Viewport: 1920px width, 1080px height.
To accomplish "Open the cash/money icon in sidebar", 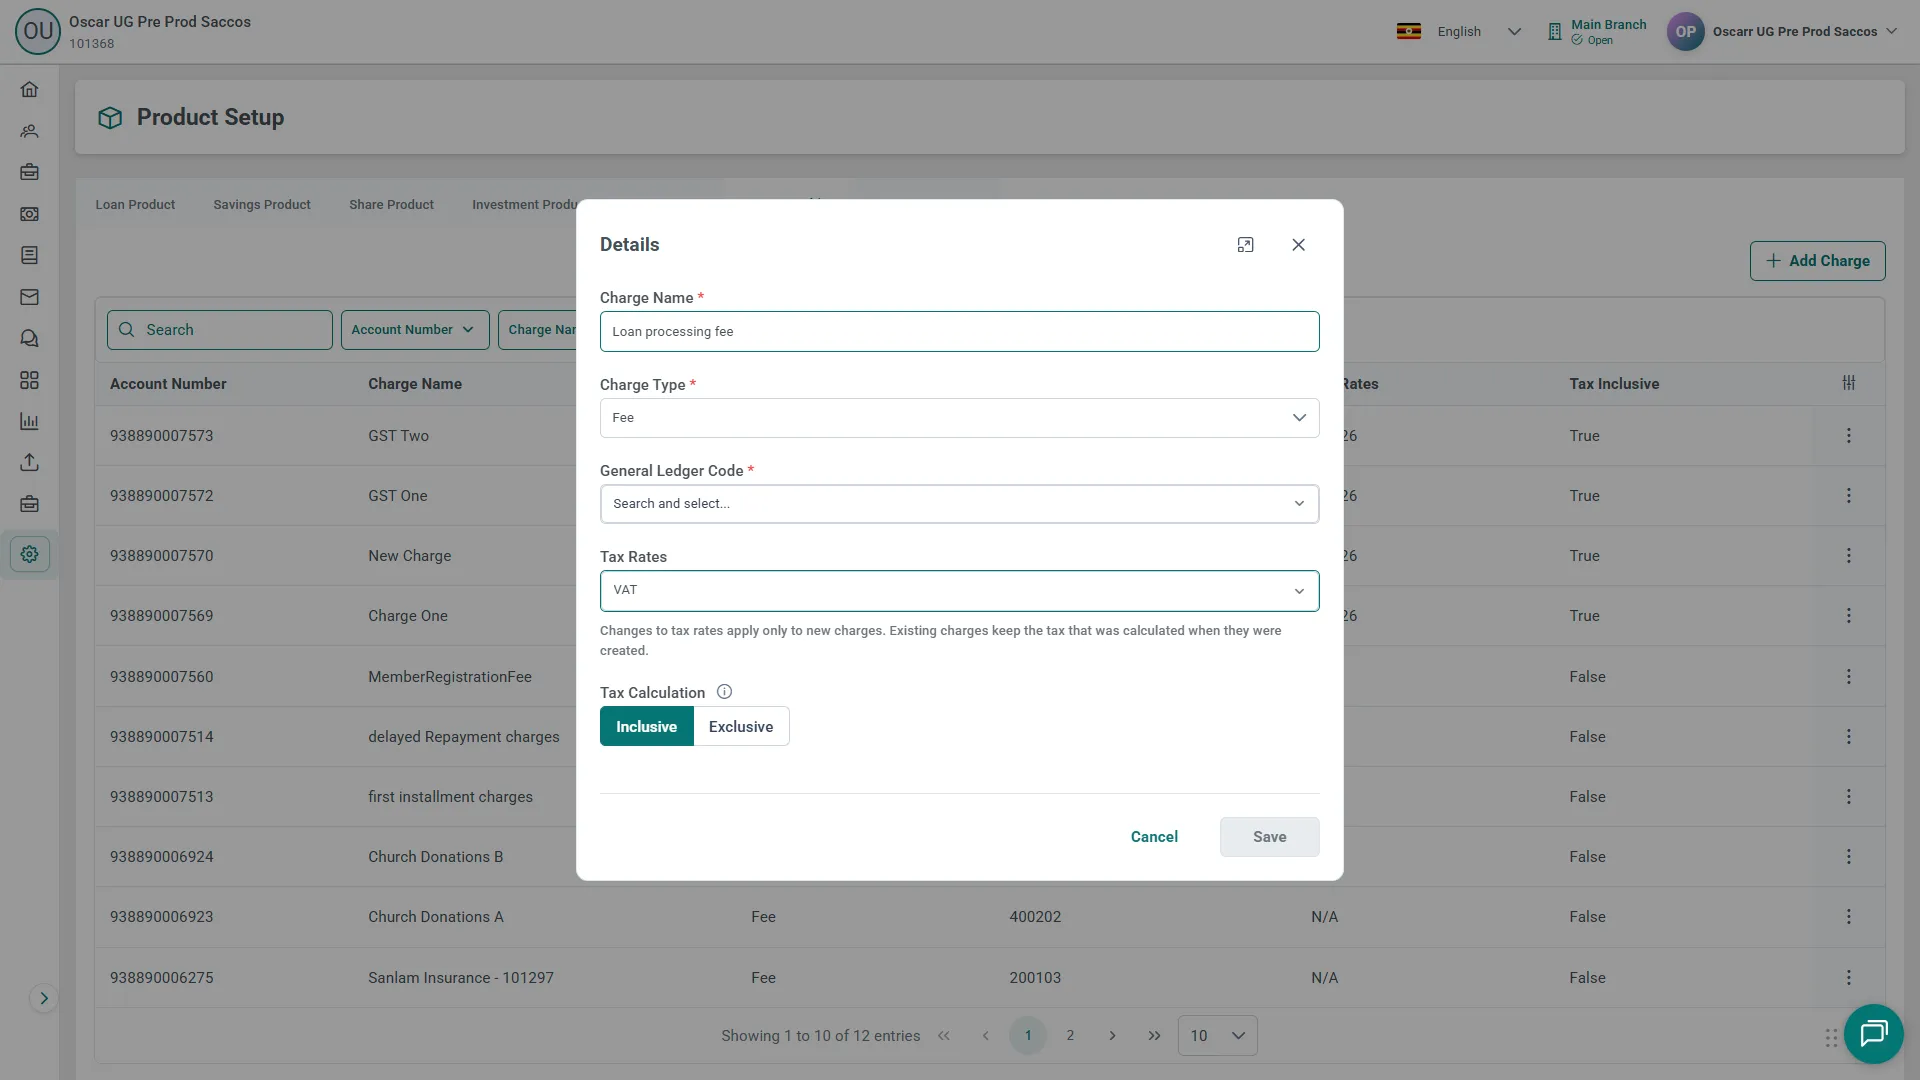I will [x=29, y=214].
